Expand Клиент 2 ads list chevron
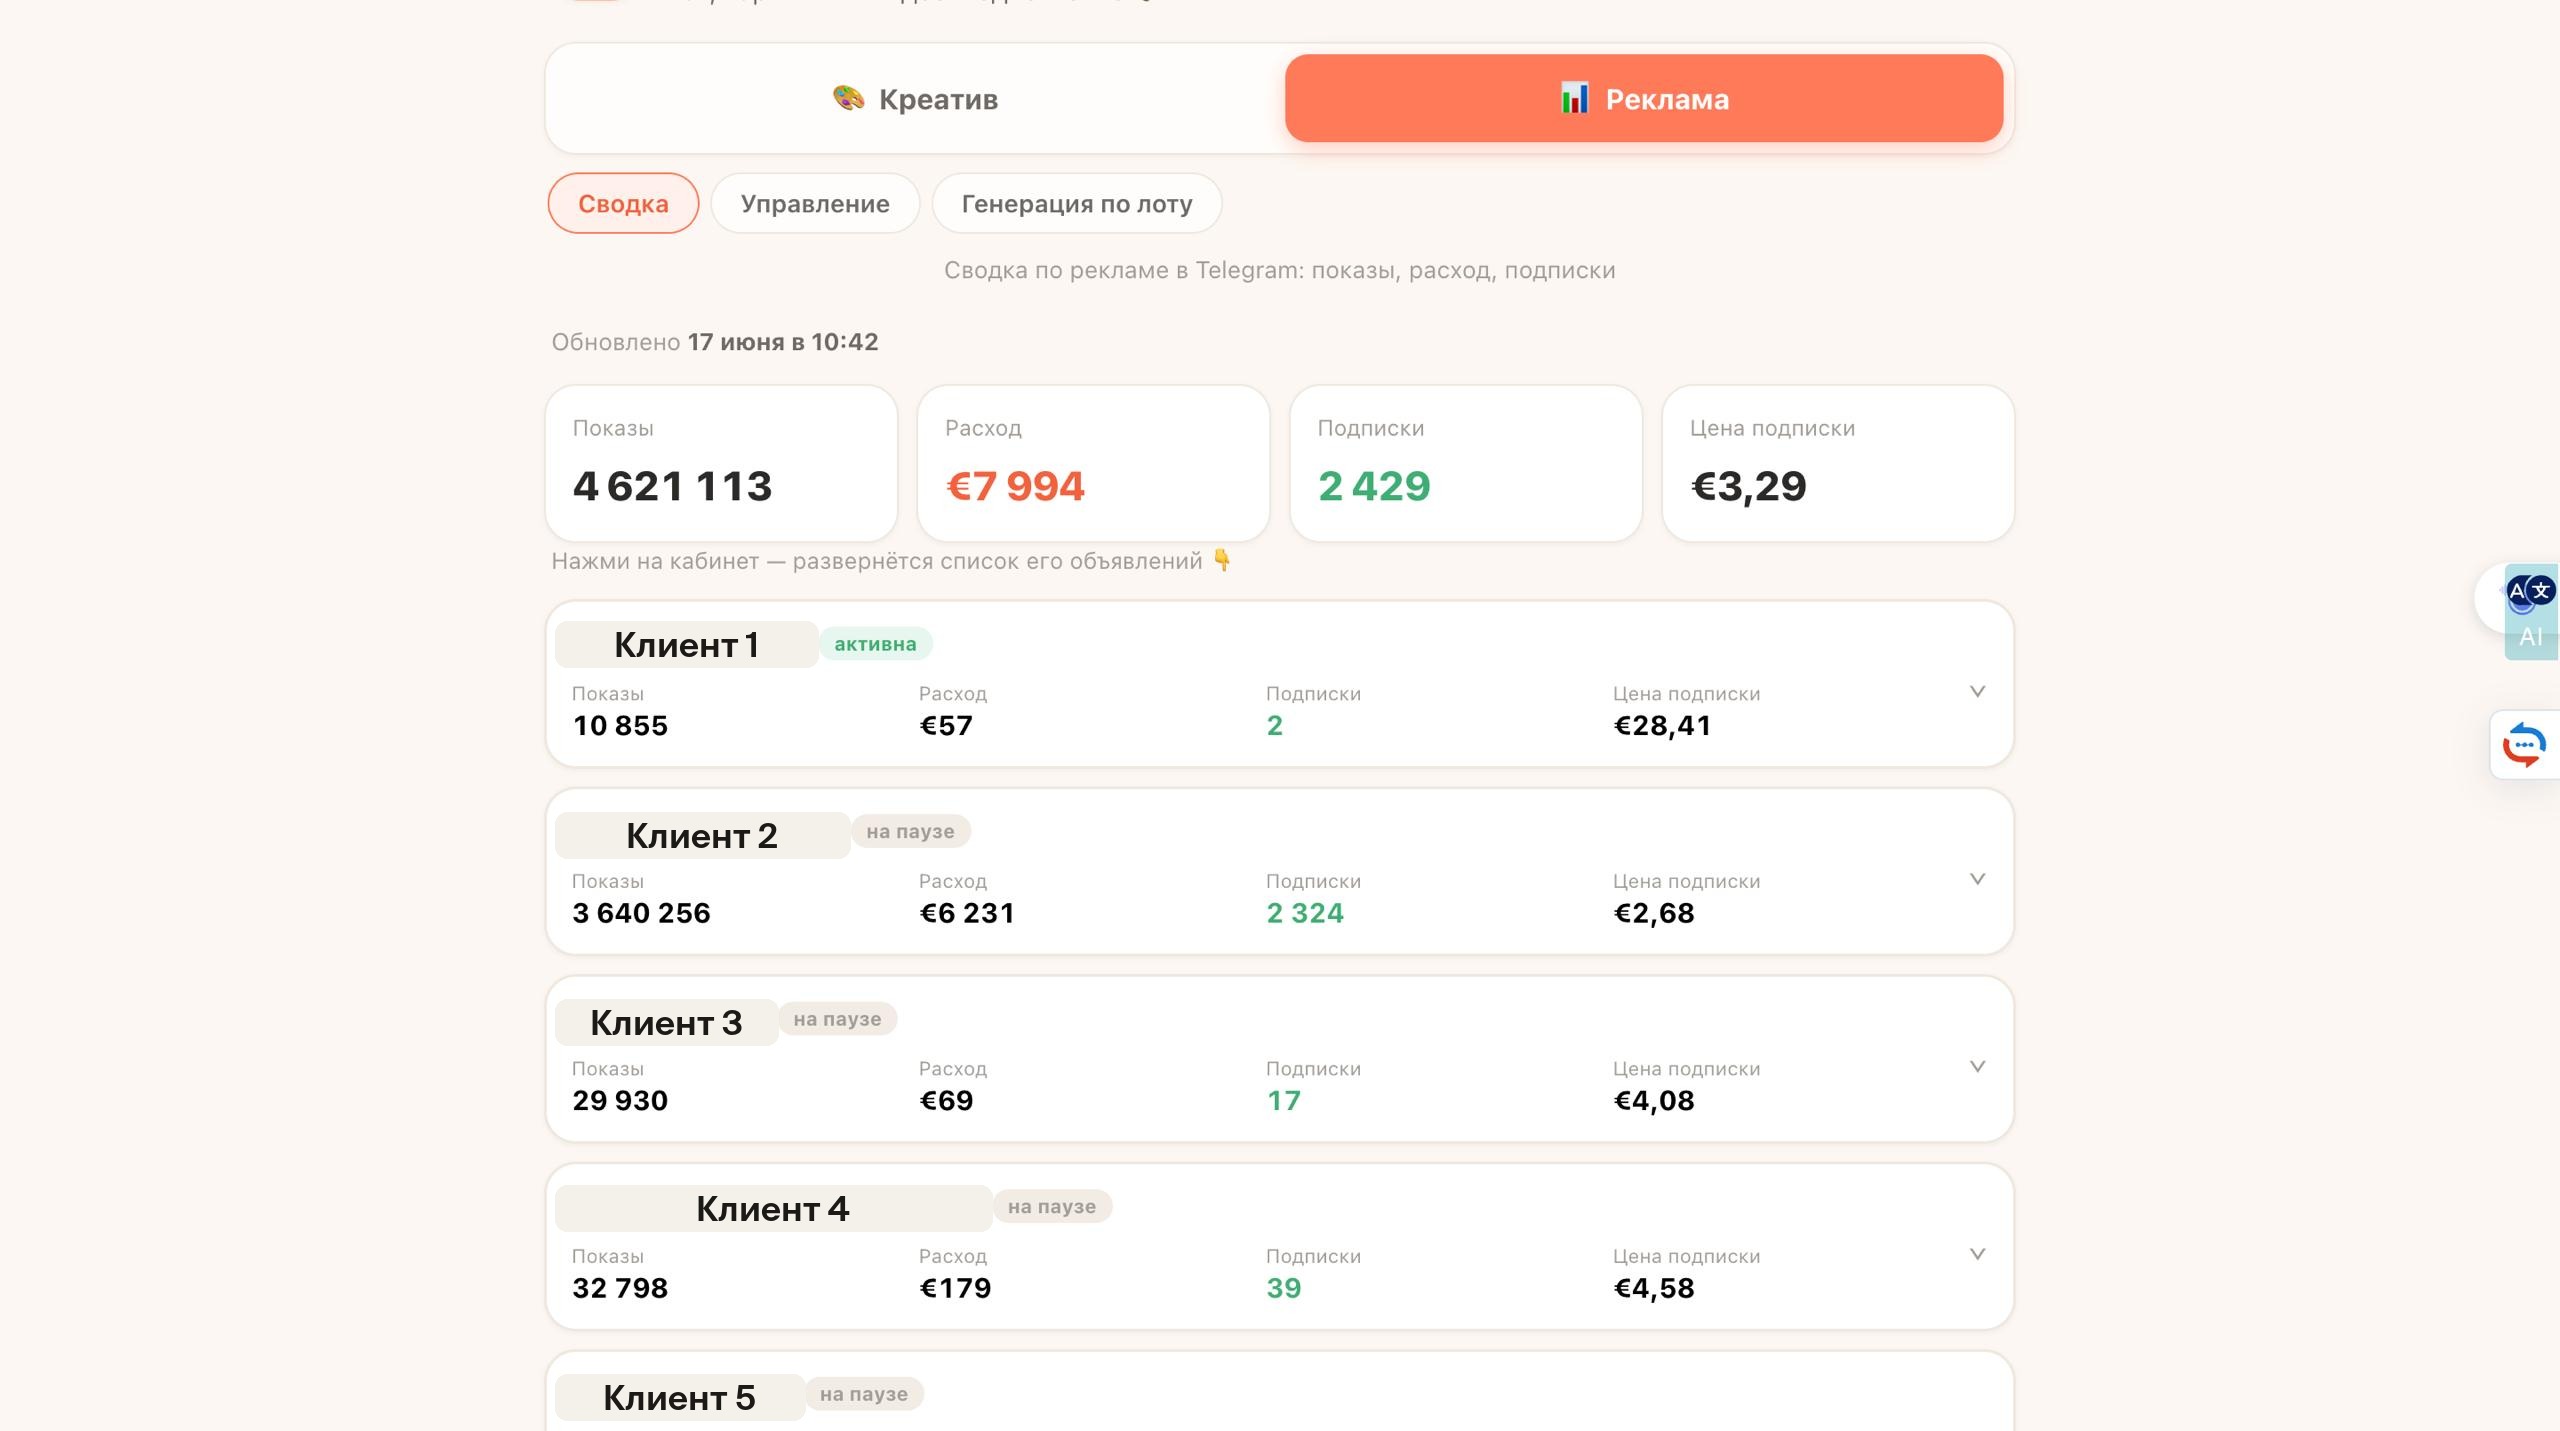The image size is (2560, 1431). 1977,879
